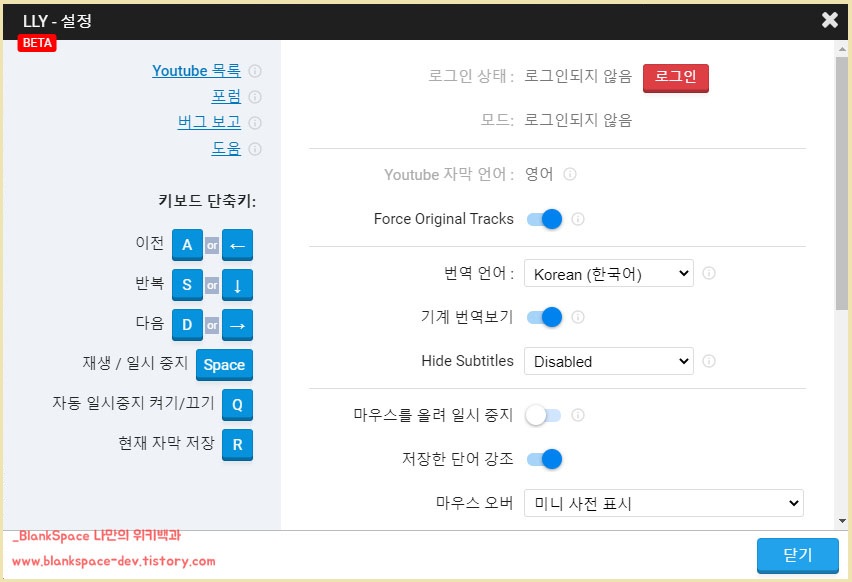Open the 번역 언어 Korean dropdown
The image size is (852, 582).
click(x=609, y=273)
